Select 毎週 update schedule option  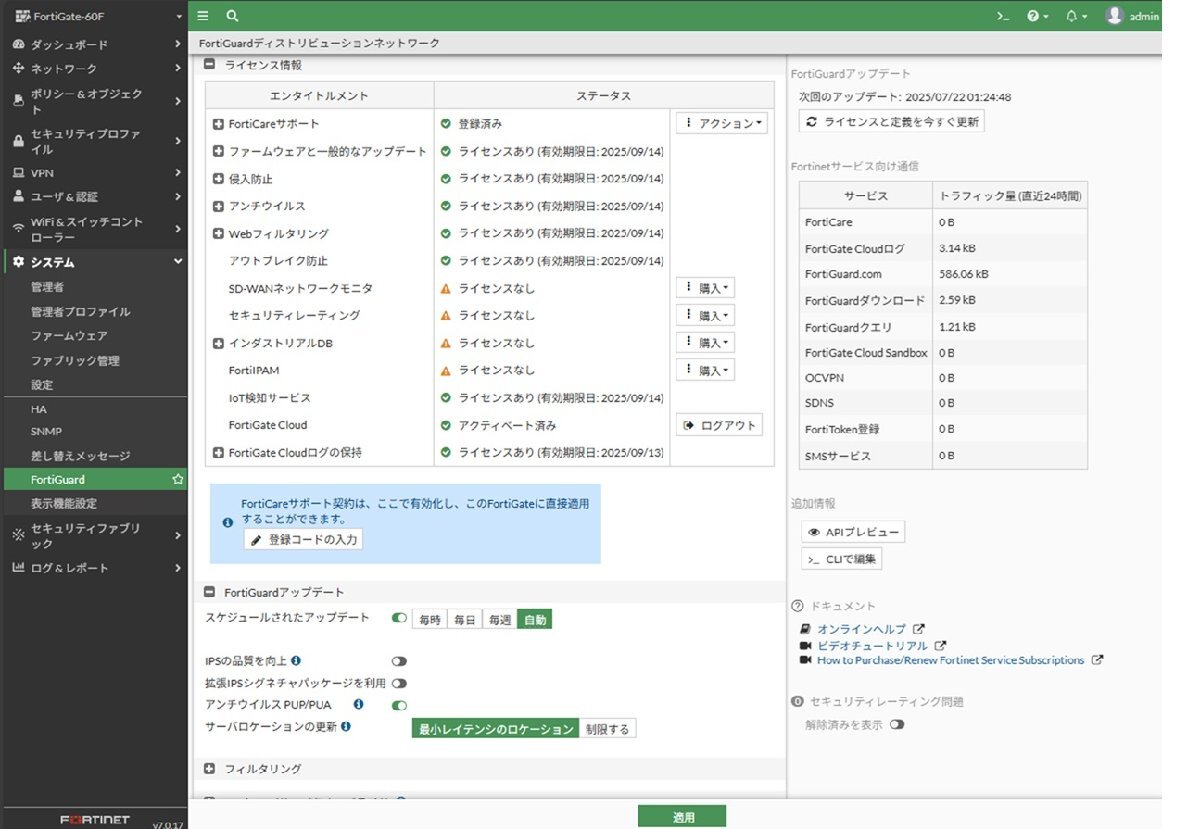click(x=499, y=620)
